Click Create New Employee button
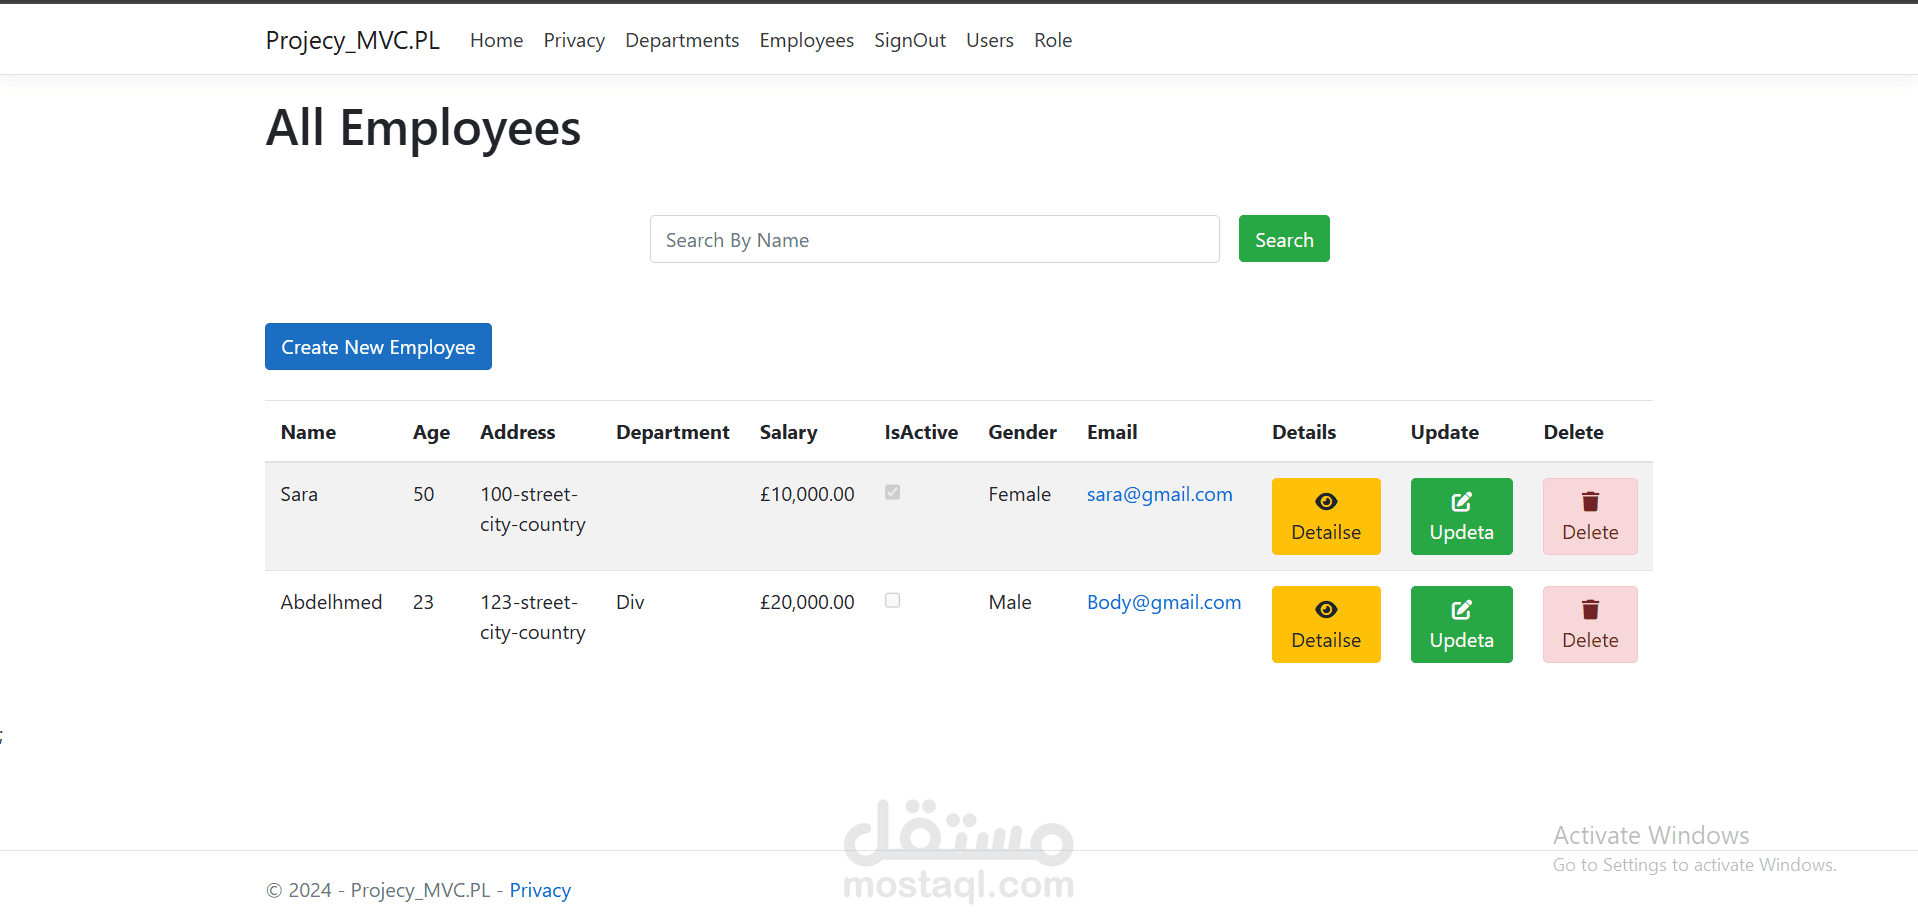Image resolution: width=1918 pixels, height=923 pixels. coord(378,347)
